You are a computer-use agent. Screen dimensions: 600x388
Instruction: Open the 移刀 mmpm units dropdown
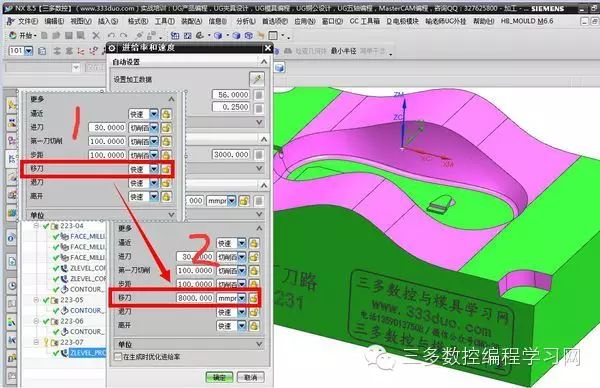point(241,298)
